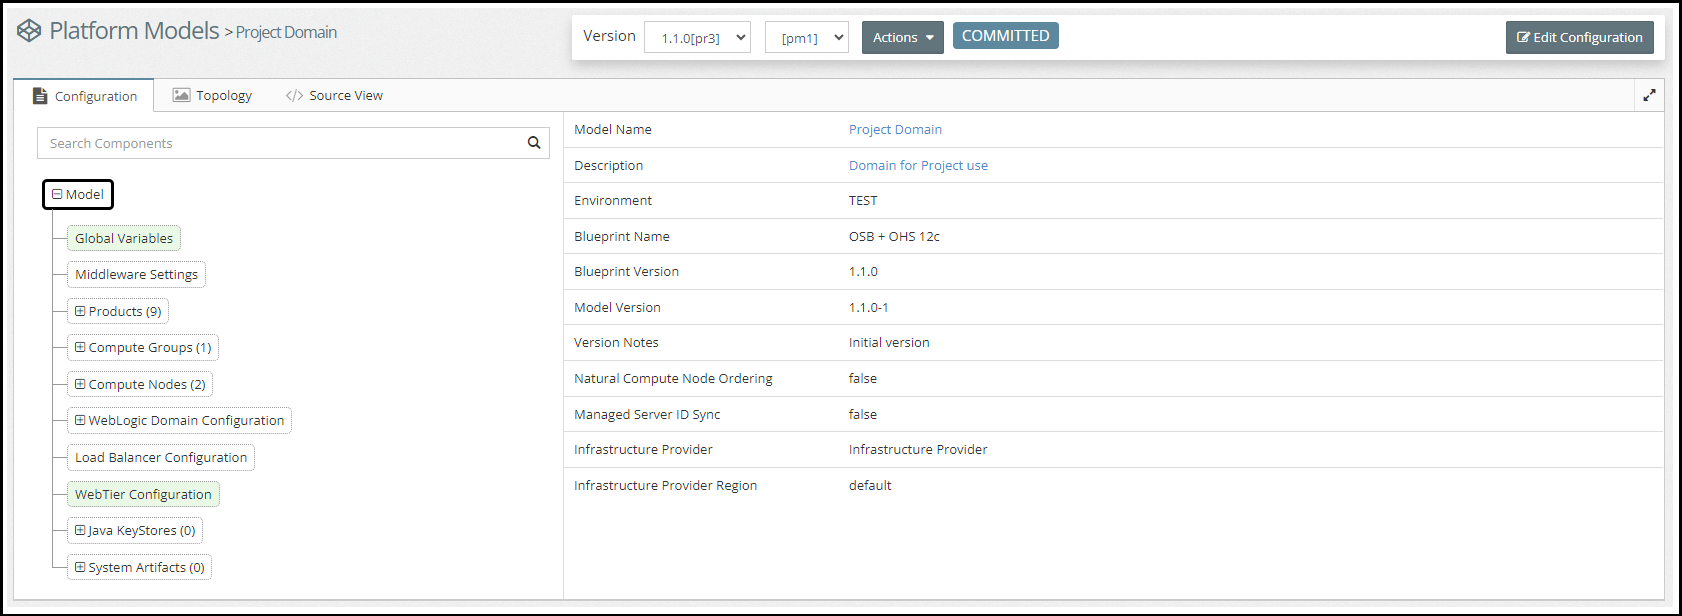
Task: Collapse the Model tree root node
Action: pyautogui.click(x=57, y=195)
